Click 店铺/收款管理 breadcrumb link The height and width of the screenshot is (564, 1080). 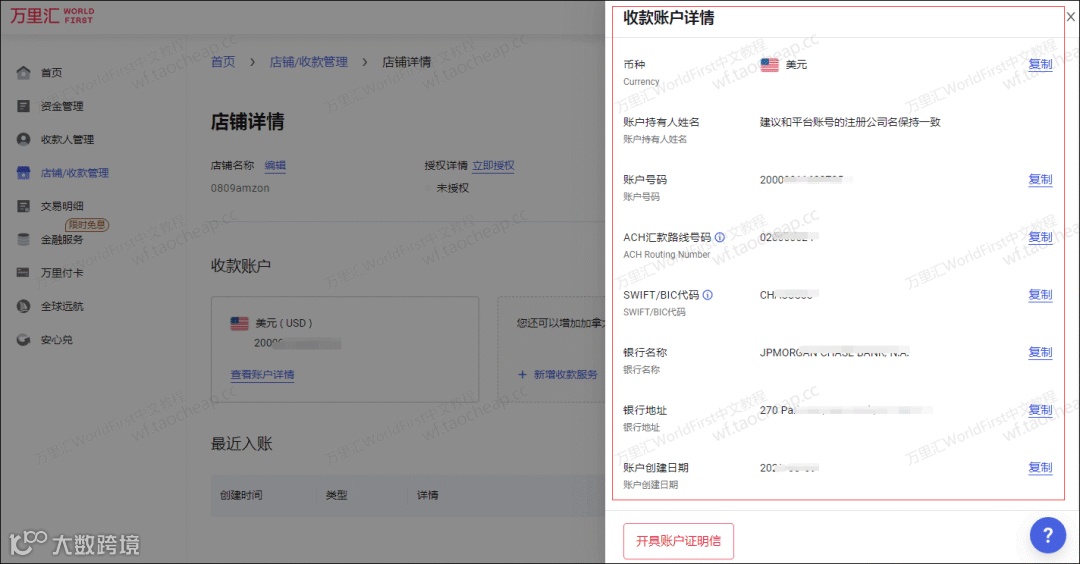click(x=309, y=62)
